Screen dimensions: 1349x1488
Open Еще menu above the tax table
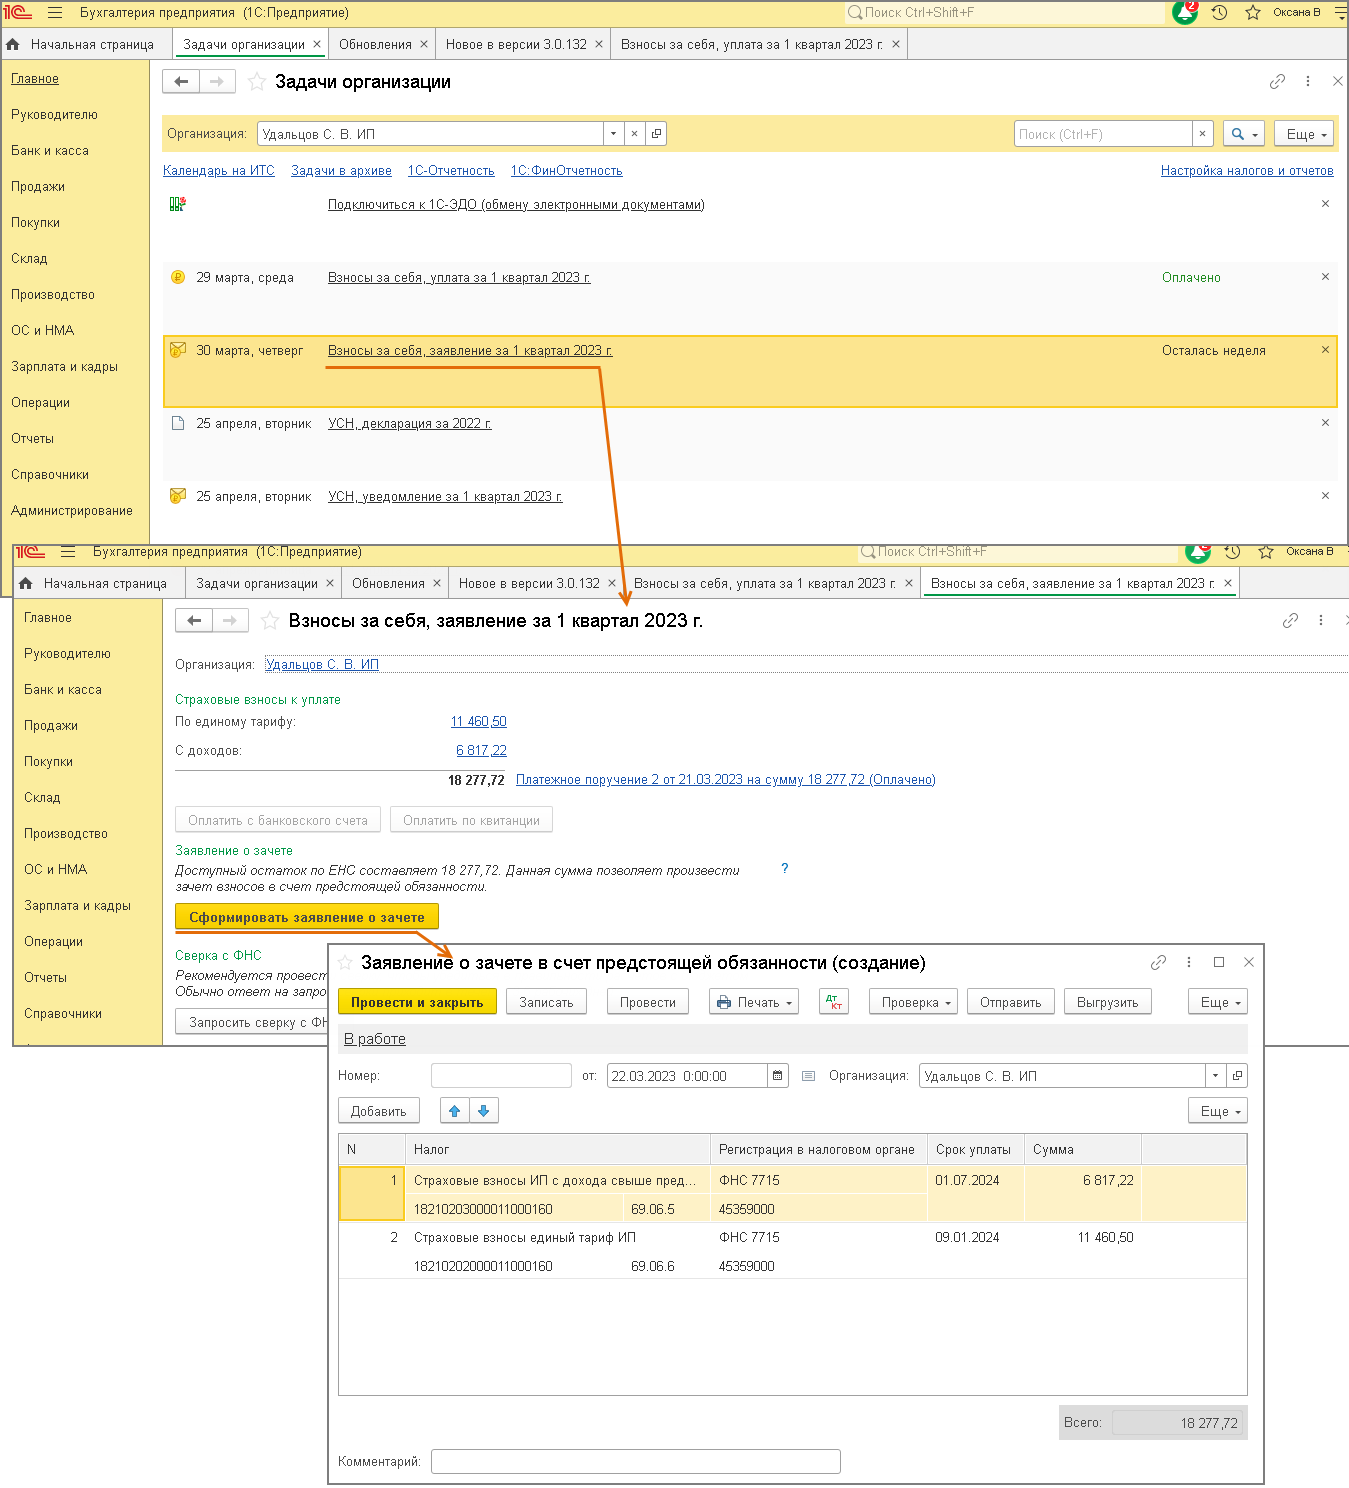click(1218, 1111)
